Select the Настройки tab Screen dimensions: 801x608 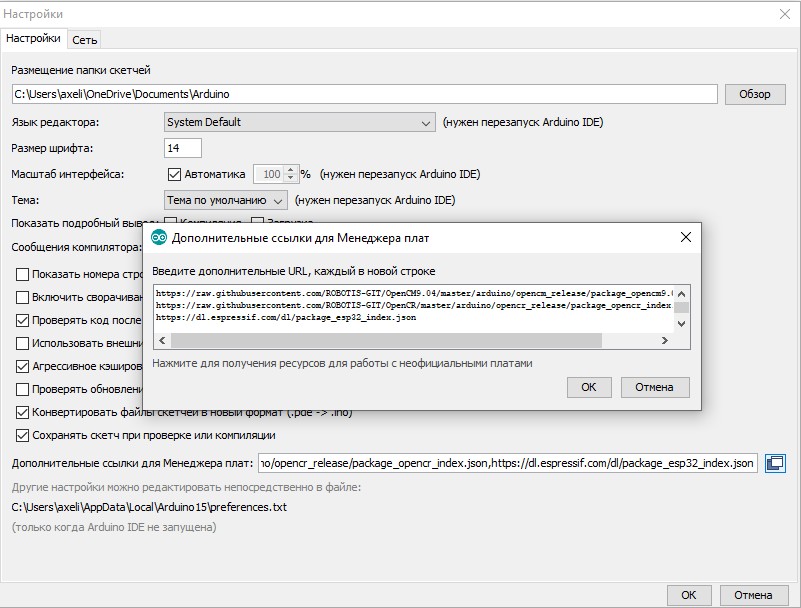tap(33, 38)
